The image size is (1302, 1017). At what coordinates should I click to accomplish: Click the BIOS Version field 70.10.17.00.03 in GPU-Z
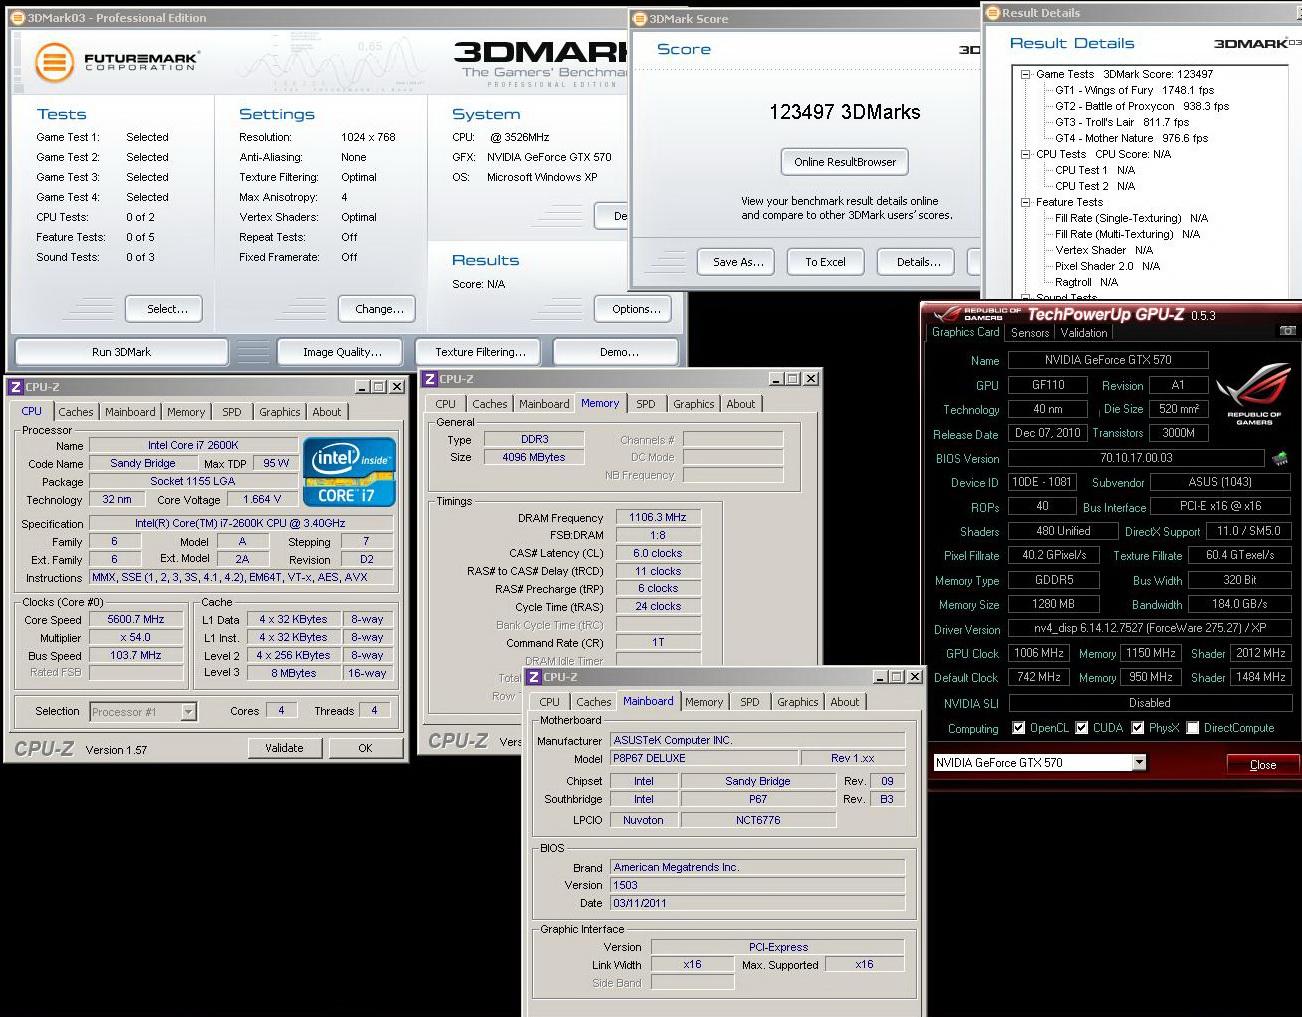pos(1136,458)
